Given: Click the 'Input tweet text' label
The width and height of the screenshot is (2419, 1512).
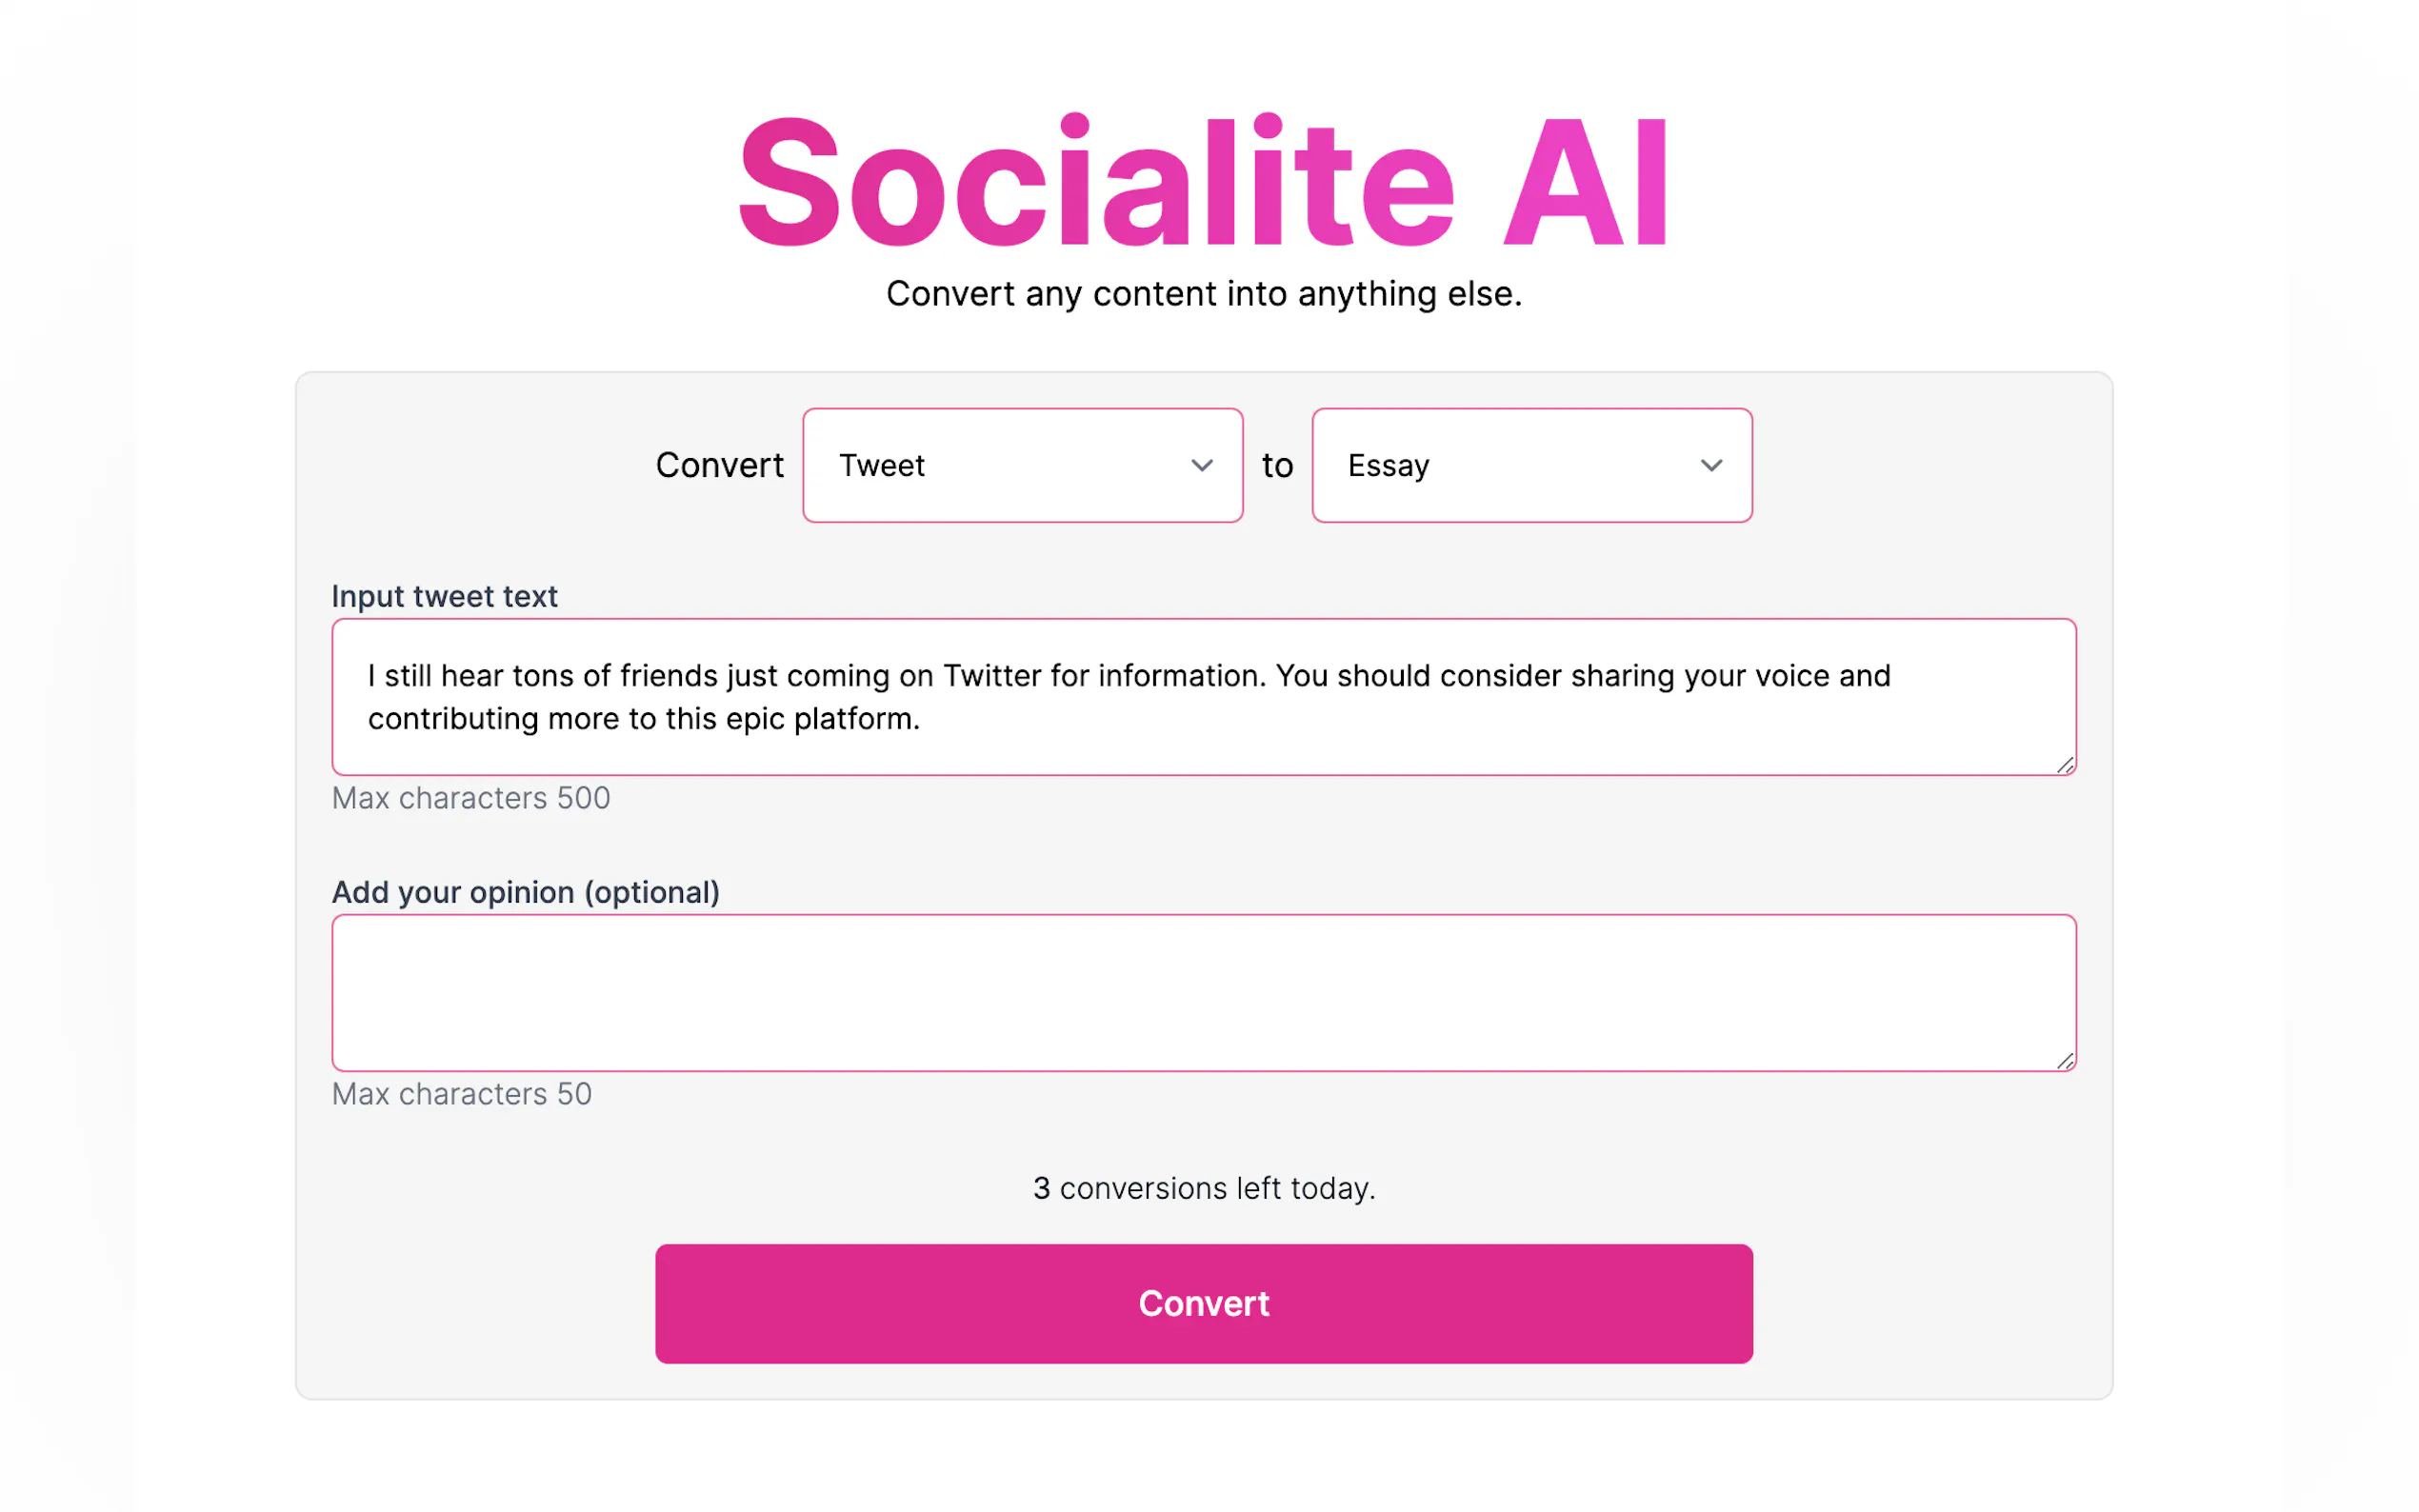Looking at the screenshot, I should [x=444, y=596].
